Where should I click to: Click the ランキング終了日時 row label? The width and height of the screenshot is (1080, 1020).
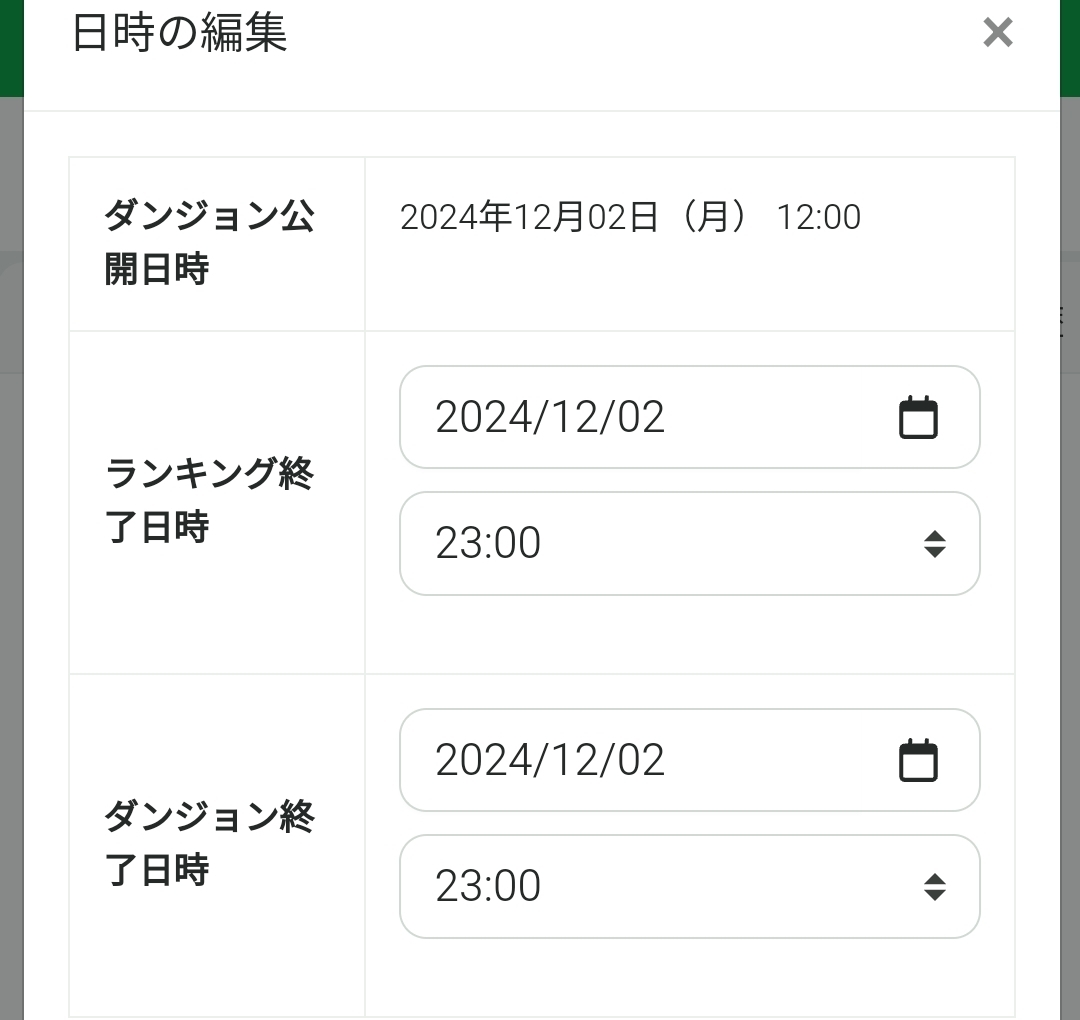tap(210, 500)
